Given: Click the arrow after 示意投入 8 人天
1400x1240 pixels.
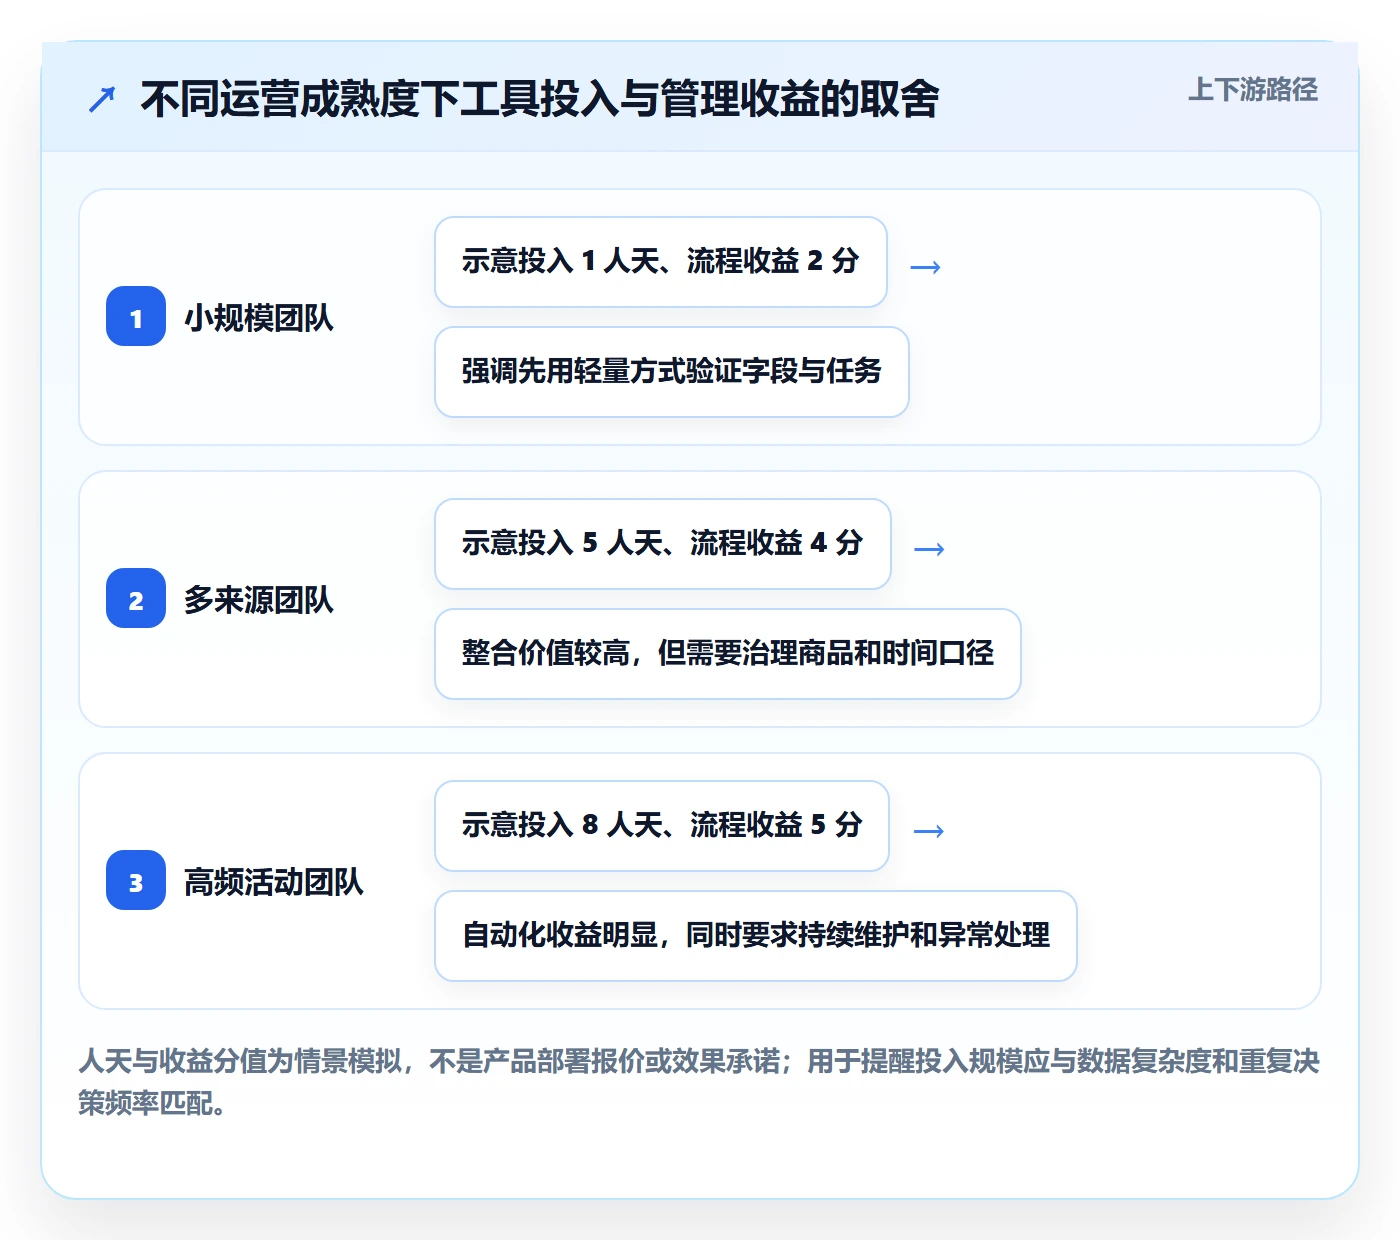Looking at the screenshot, I should click(928, 831).
